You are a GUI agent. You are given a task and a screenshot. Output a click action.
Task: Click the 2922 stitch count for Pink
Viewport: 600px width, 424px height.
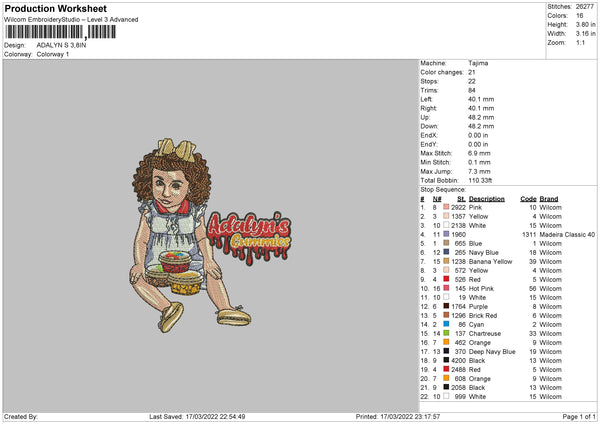click(x=458, y=207)
